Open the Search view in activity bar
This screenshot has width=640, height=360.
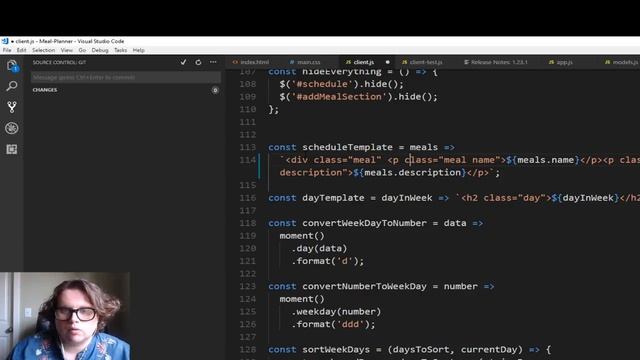(x=12, y=86)
